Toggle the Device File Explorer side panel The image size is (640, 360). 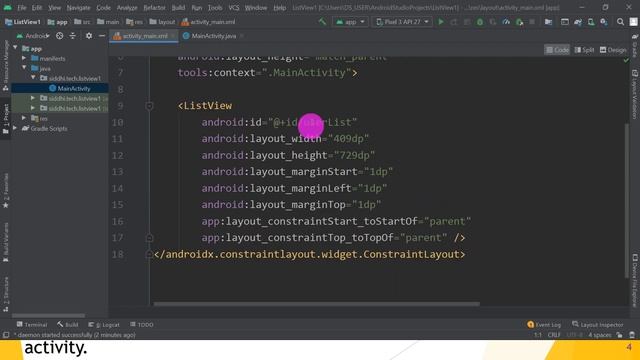point(635,280)
